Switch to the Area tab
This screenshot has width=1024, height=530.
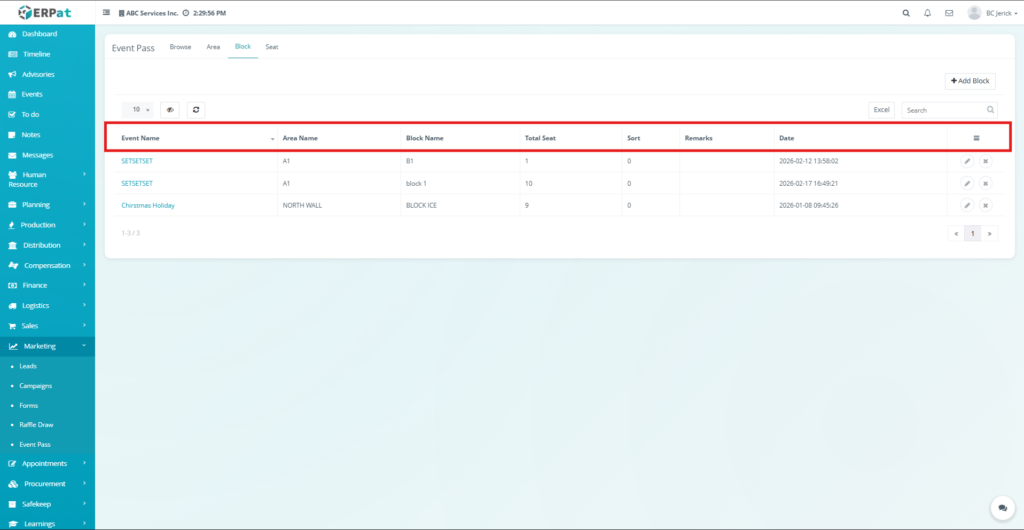coord(213,47)
